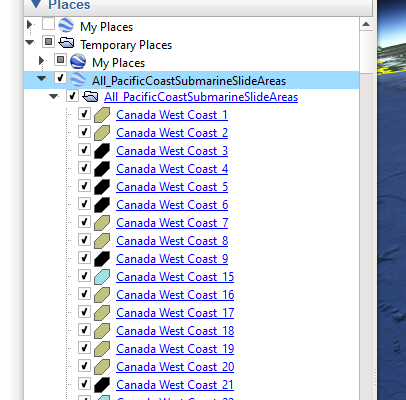The image size is (406, 400).
Task: Click the tan polygon icon for Canada West Coast 8
Action: click(102, 241)
